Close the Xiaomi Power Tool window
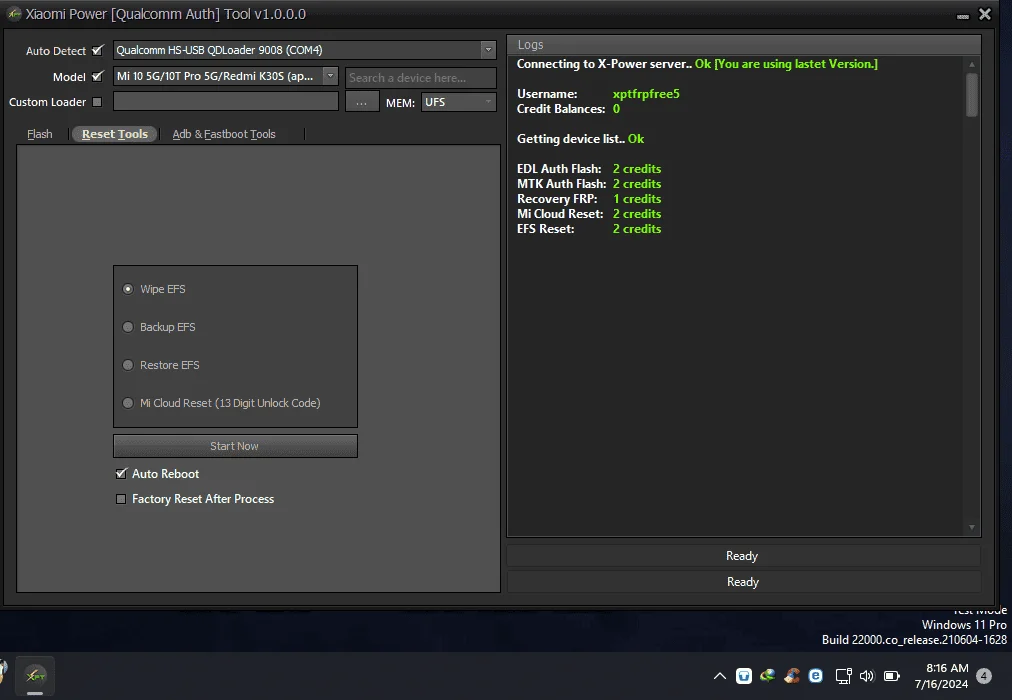The width and height of the screenshot is (1012, 700). [x=985, y=14]
